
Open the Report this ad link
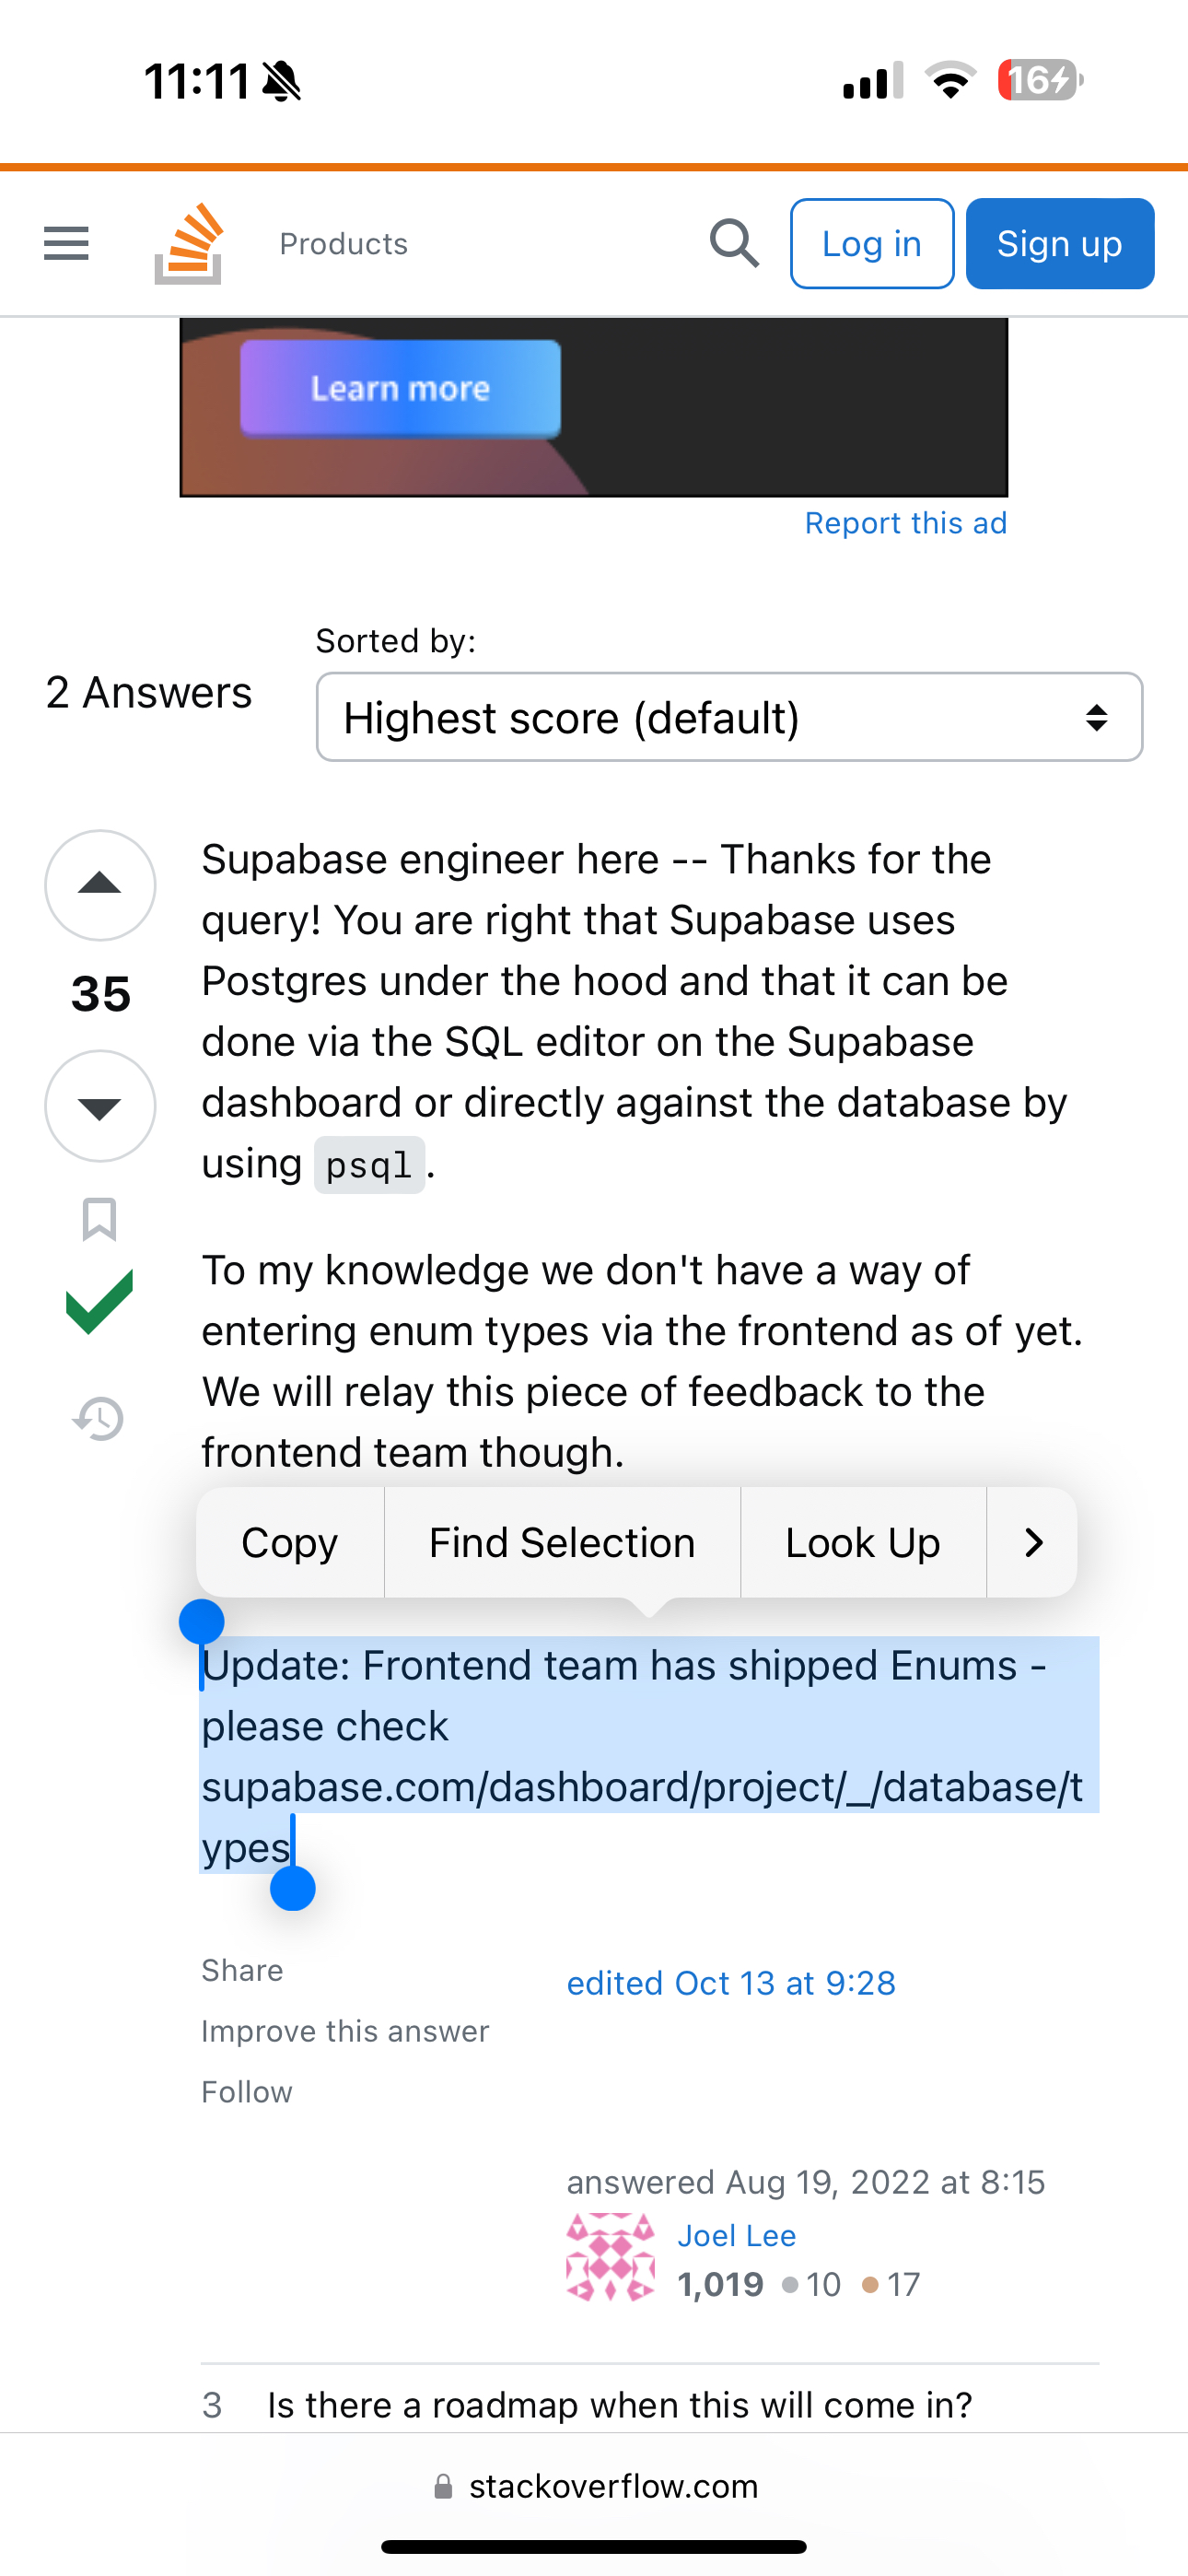pyautogui.click(x=905, y=523)
